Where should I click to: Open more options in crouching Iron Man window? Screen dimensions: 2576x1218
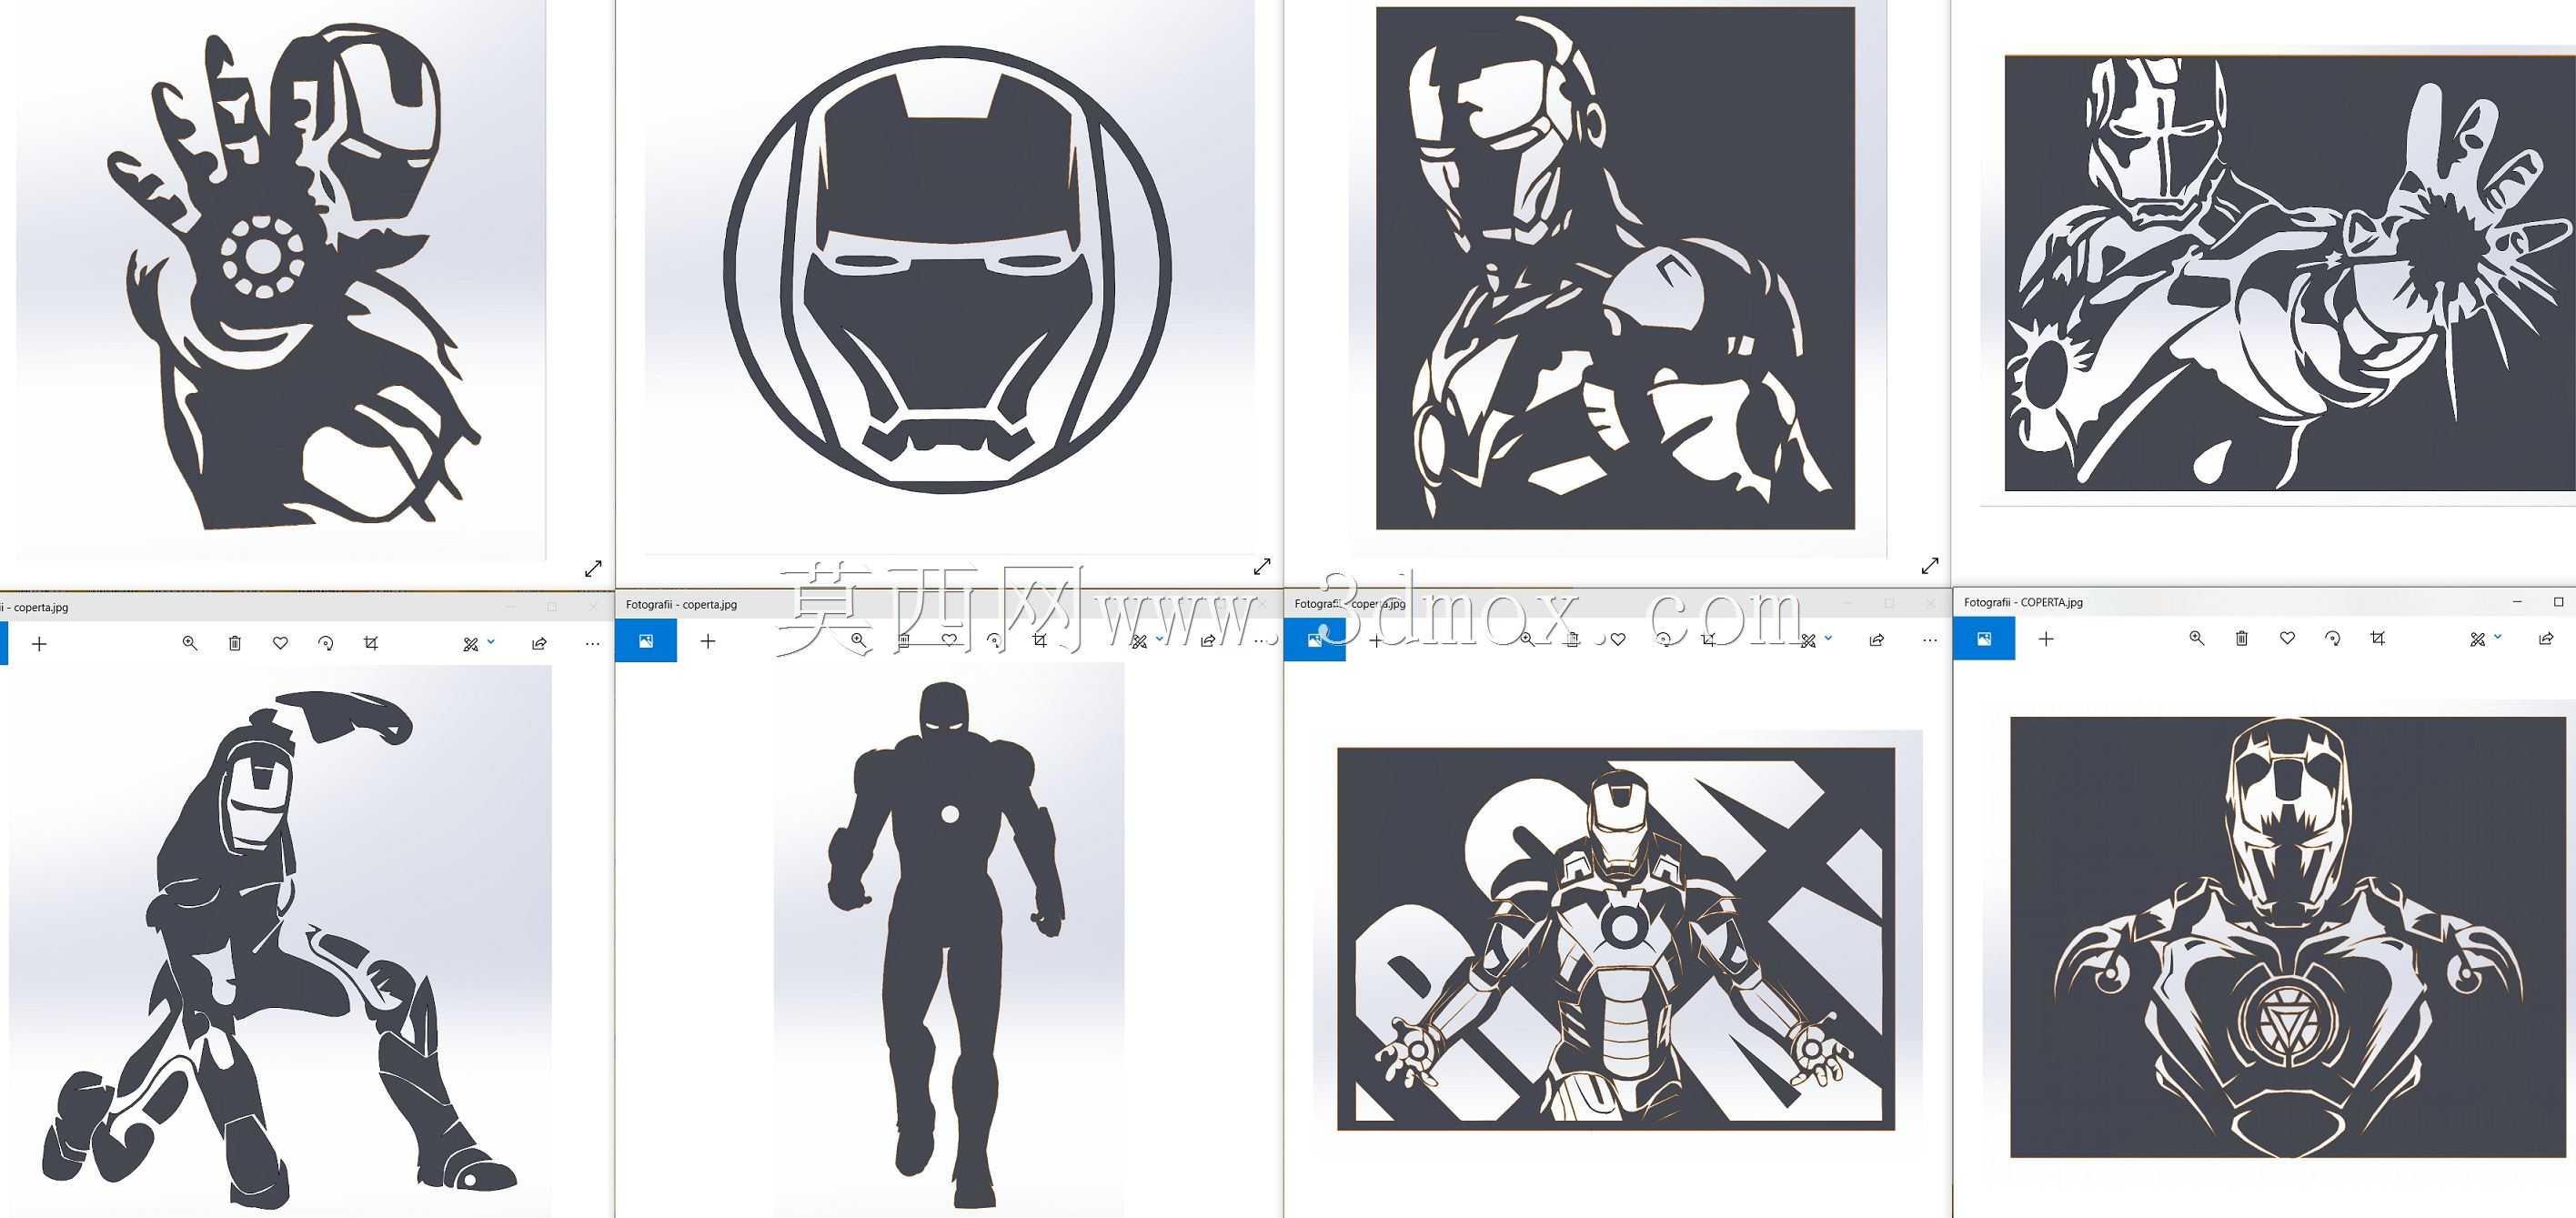click(592, 643)
